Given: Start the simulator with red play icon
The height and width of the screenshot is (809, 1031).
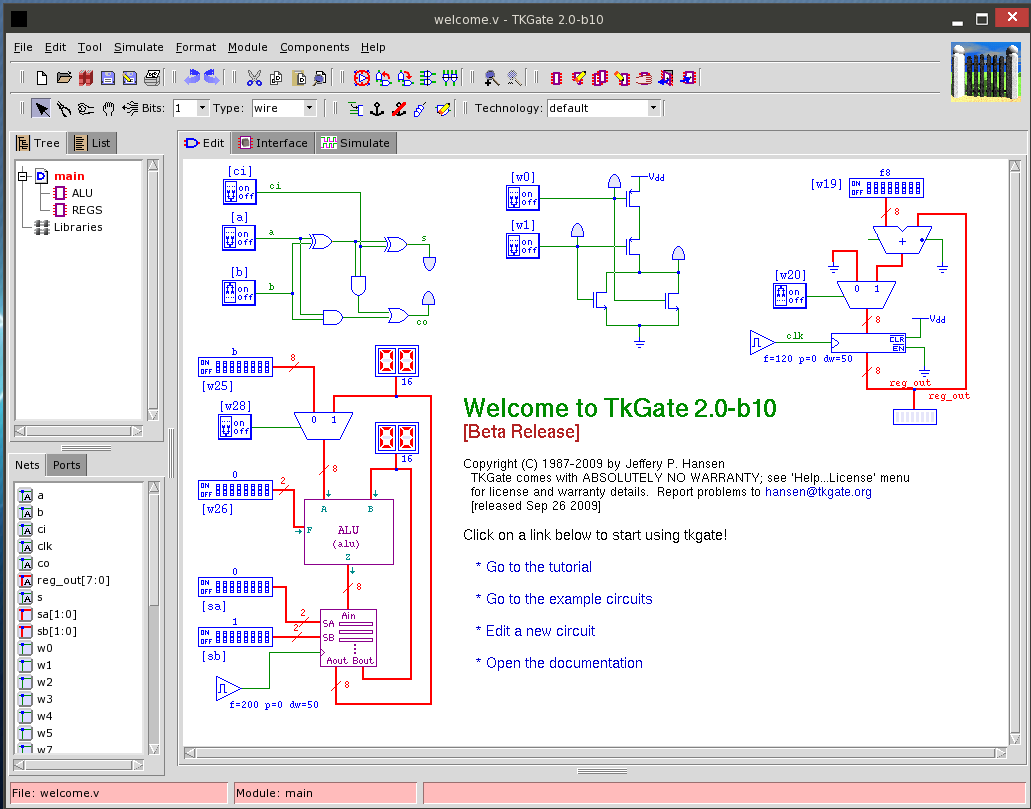Looking at the screenshot, I should tap(361, 78).
